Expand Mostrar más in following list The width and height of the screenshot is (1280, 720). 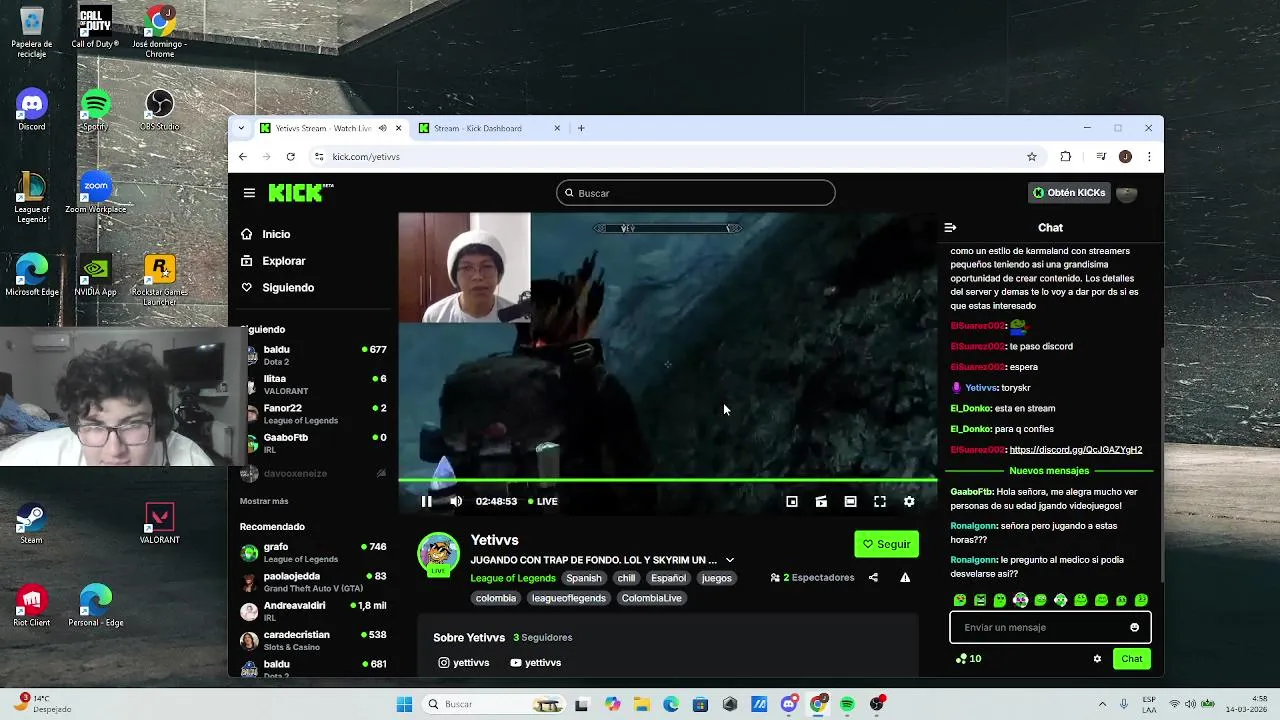(x=264, y=501)
